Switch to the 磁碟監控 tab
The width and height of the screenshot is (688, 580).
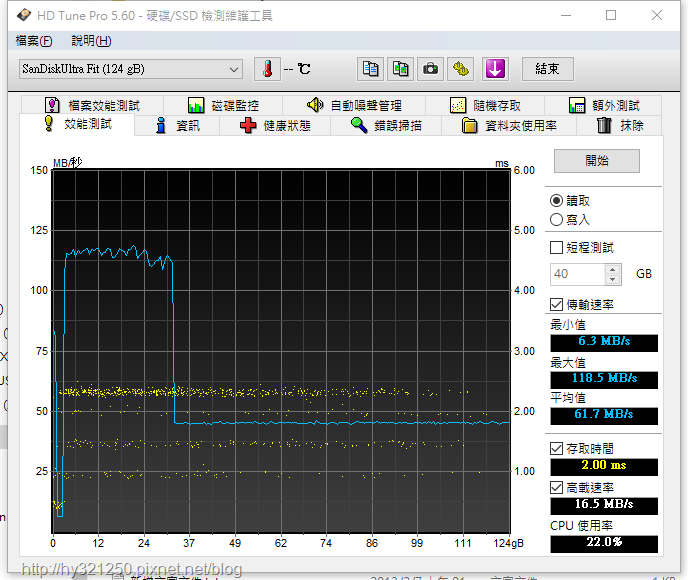point(223,105)
